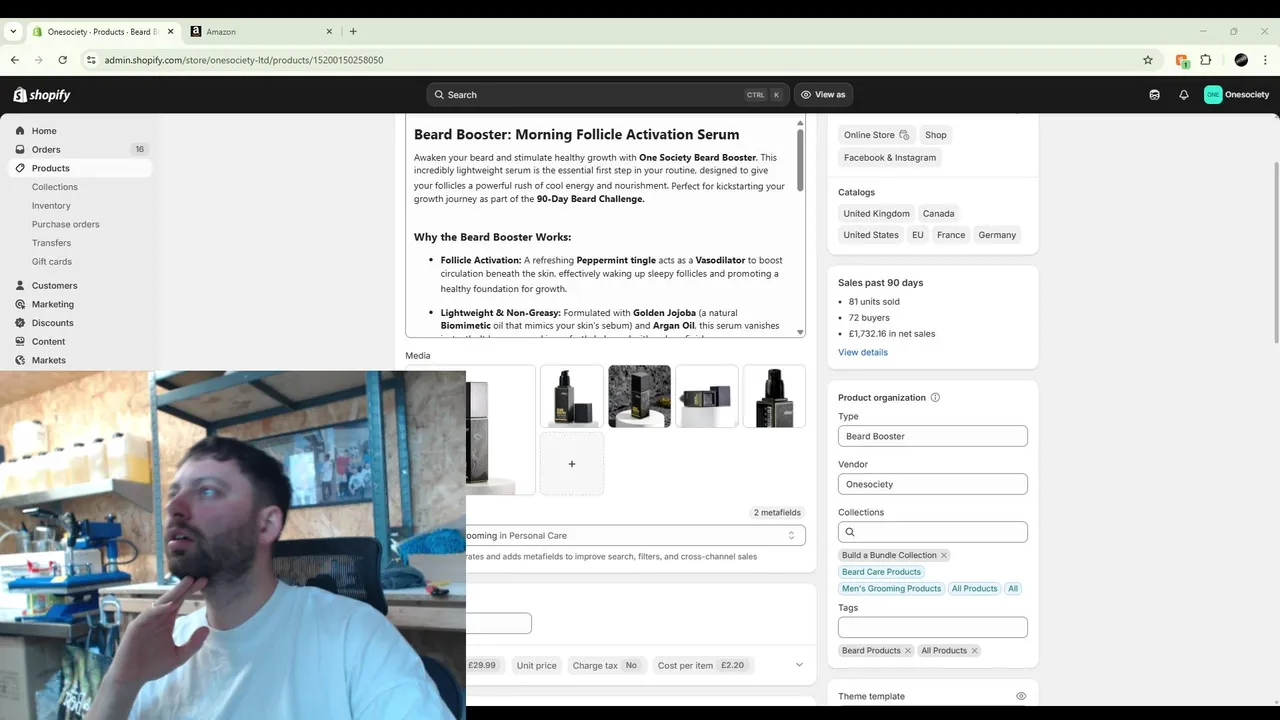Click the Germany catalog chip

pos(997,236)
